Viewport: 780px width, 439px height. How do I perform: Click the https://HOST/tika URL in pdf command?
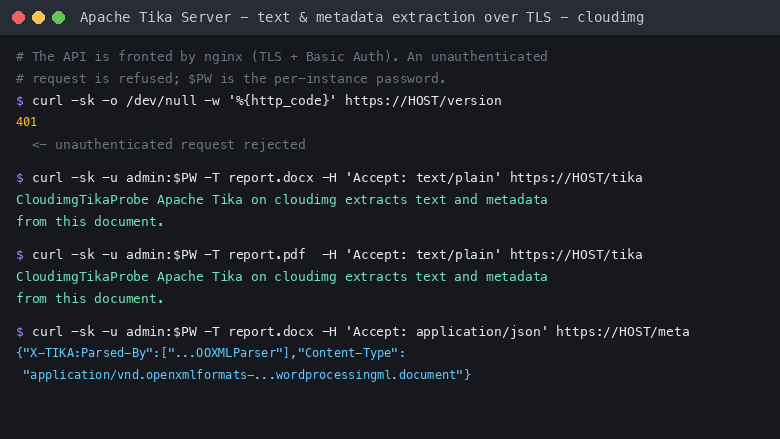click(576, 255)
